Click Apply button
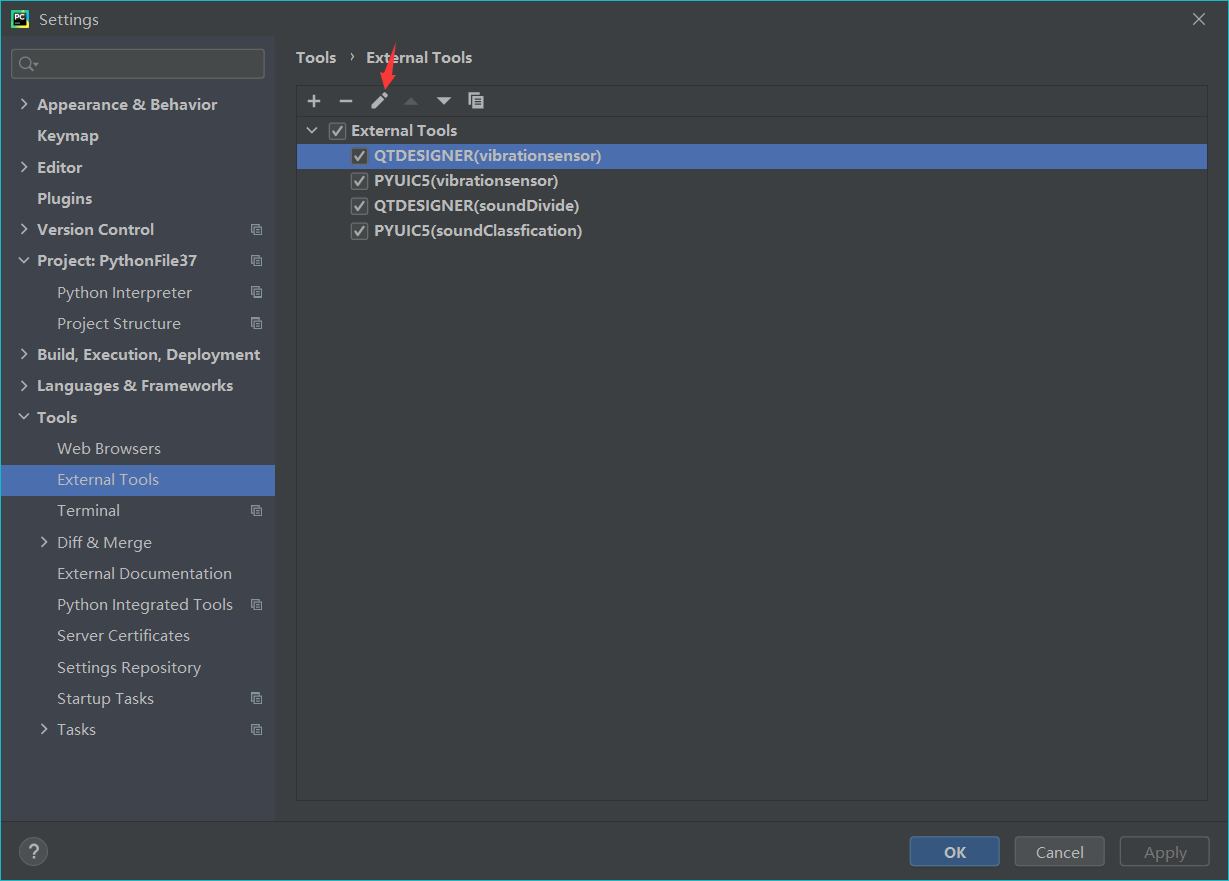This screenshot has height=881, width=1229. tap(1165, 852)
